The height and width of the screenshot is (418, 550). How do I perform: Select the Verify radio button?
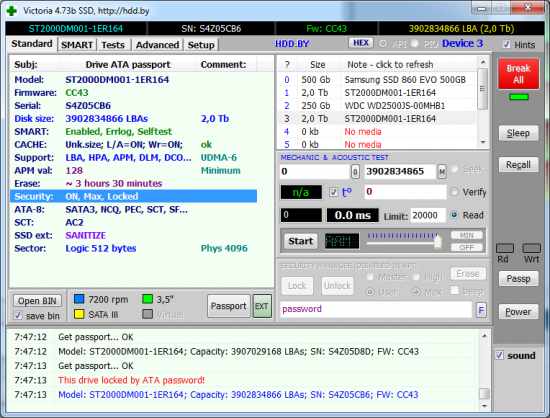454,192
